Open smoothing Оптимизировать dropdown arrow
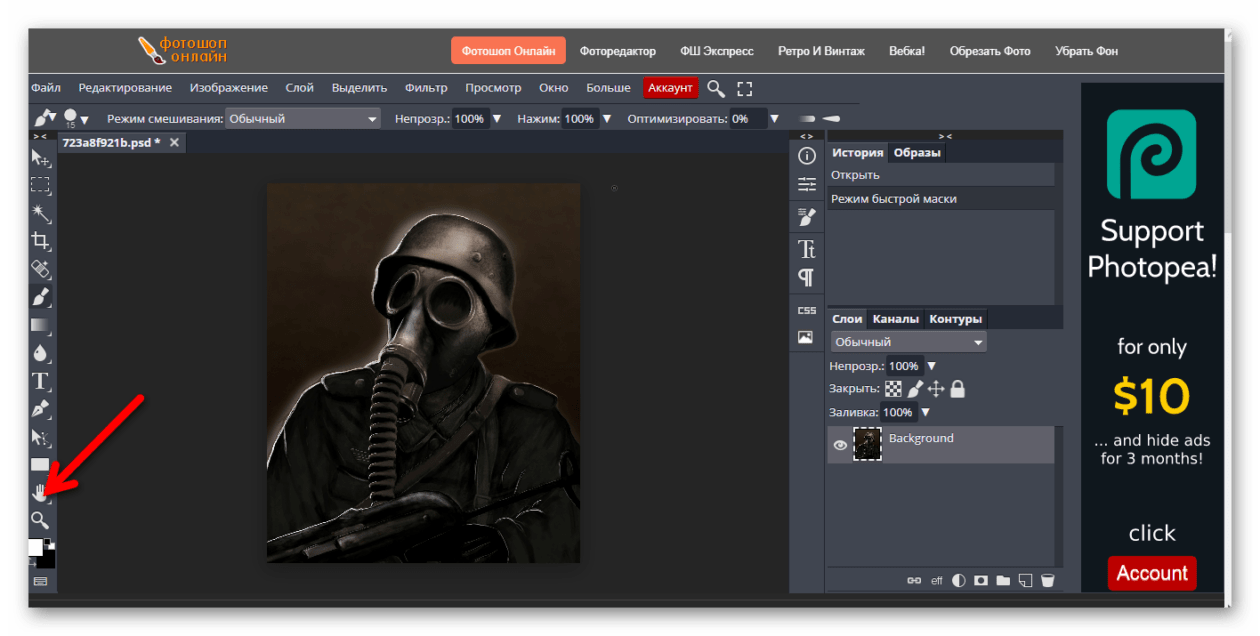The image size is (1260, 636). 774,118
